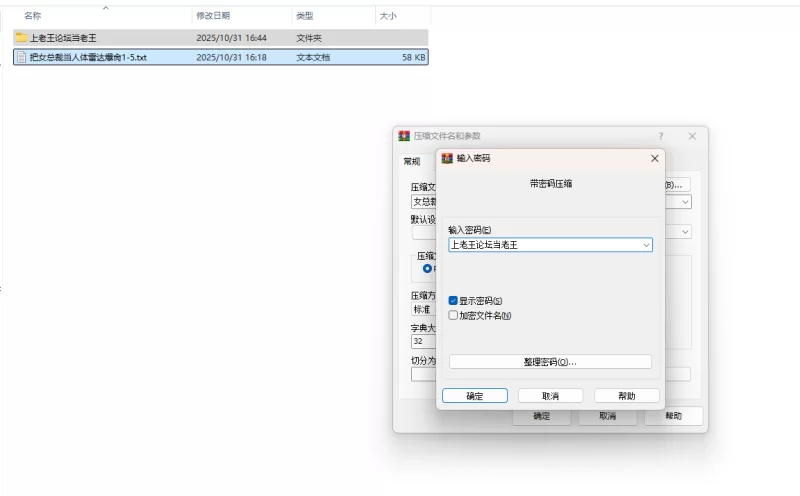Switch to the 常规 tab
The image size is (800, 496).
click(412, 161)
